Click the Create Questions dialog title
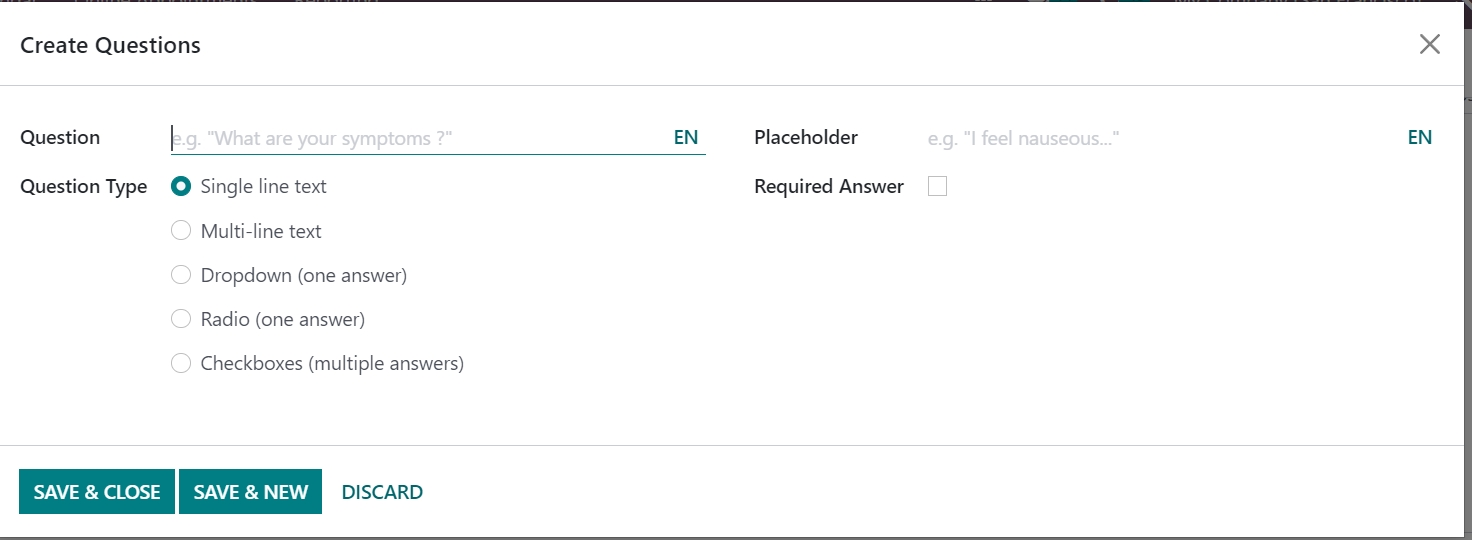 coord(110,45)
